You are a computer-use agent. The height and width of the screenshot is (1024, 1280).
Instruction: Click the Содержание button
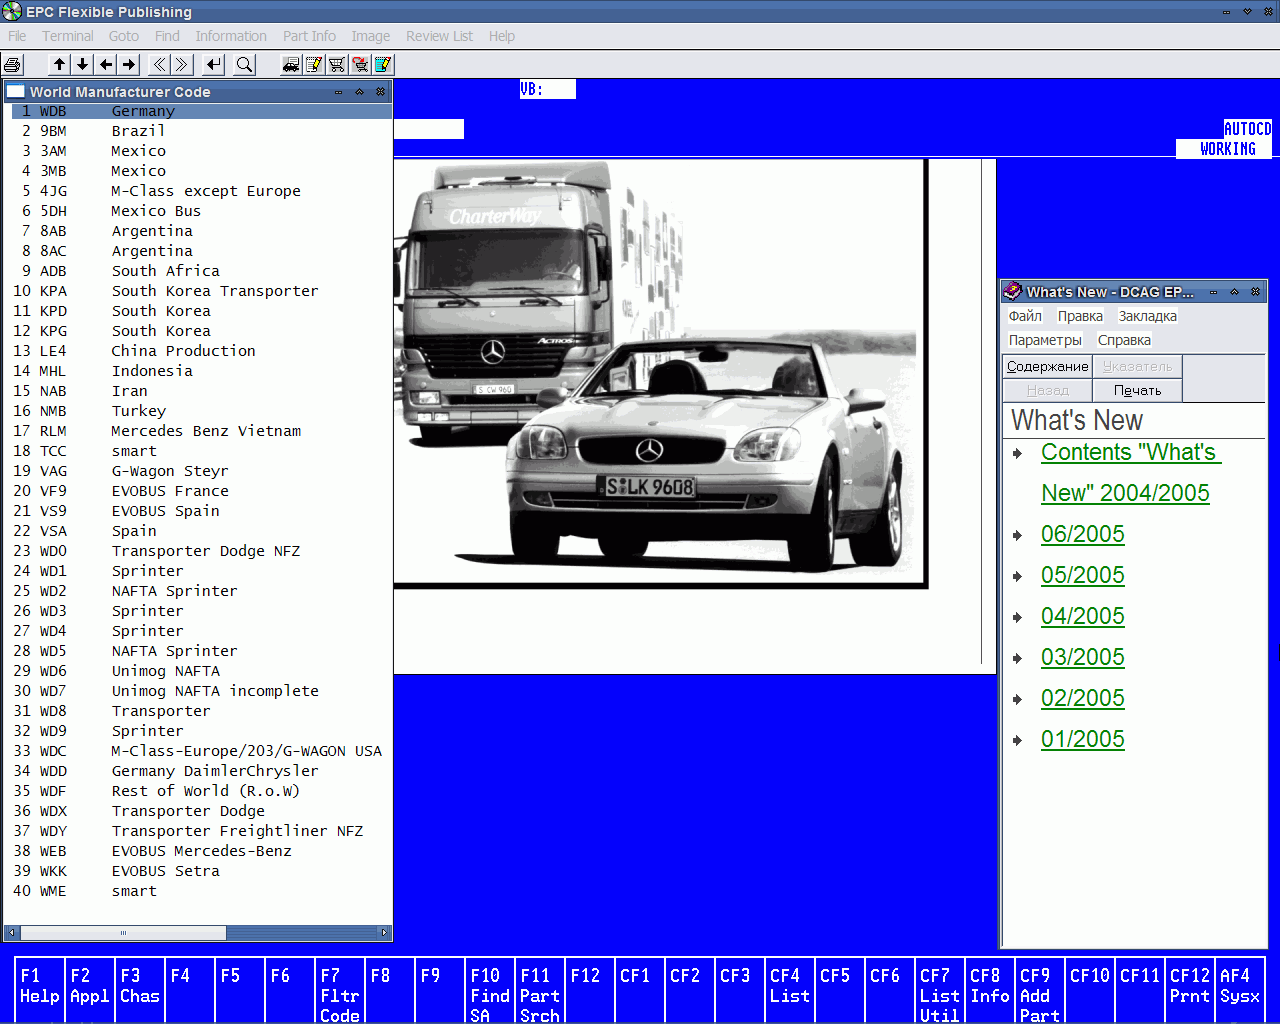click(x=1047, y=367)
